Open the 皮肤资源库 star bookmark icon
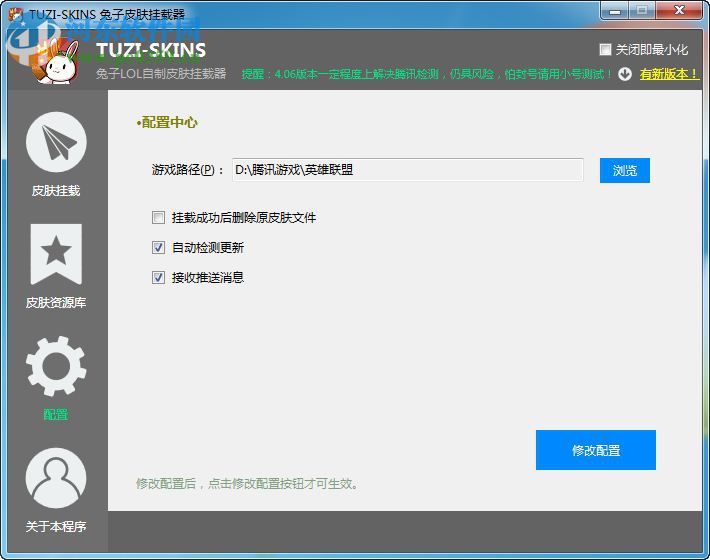 point(56,254)
